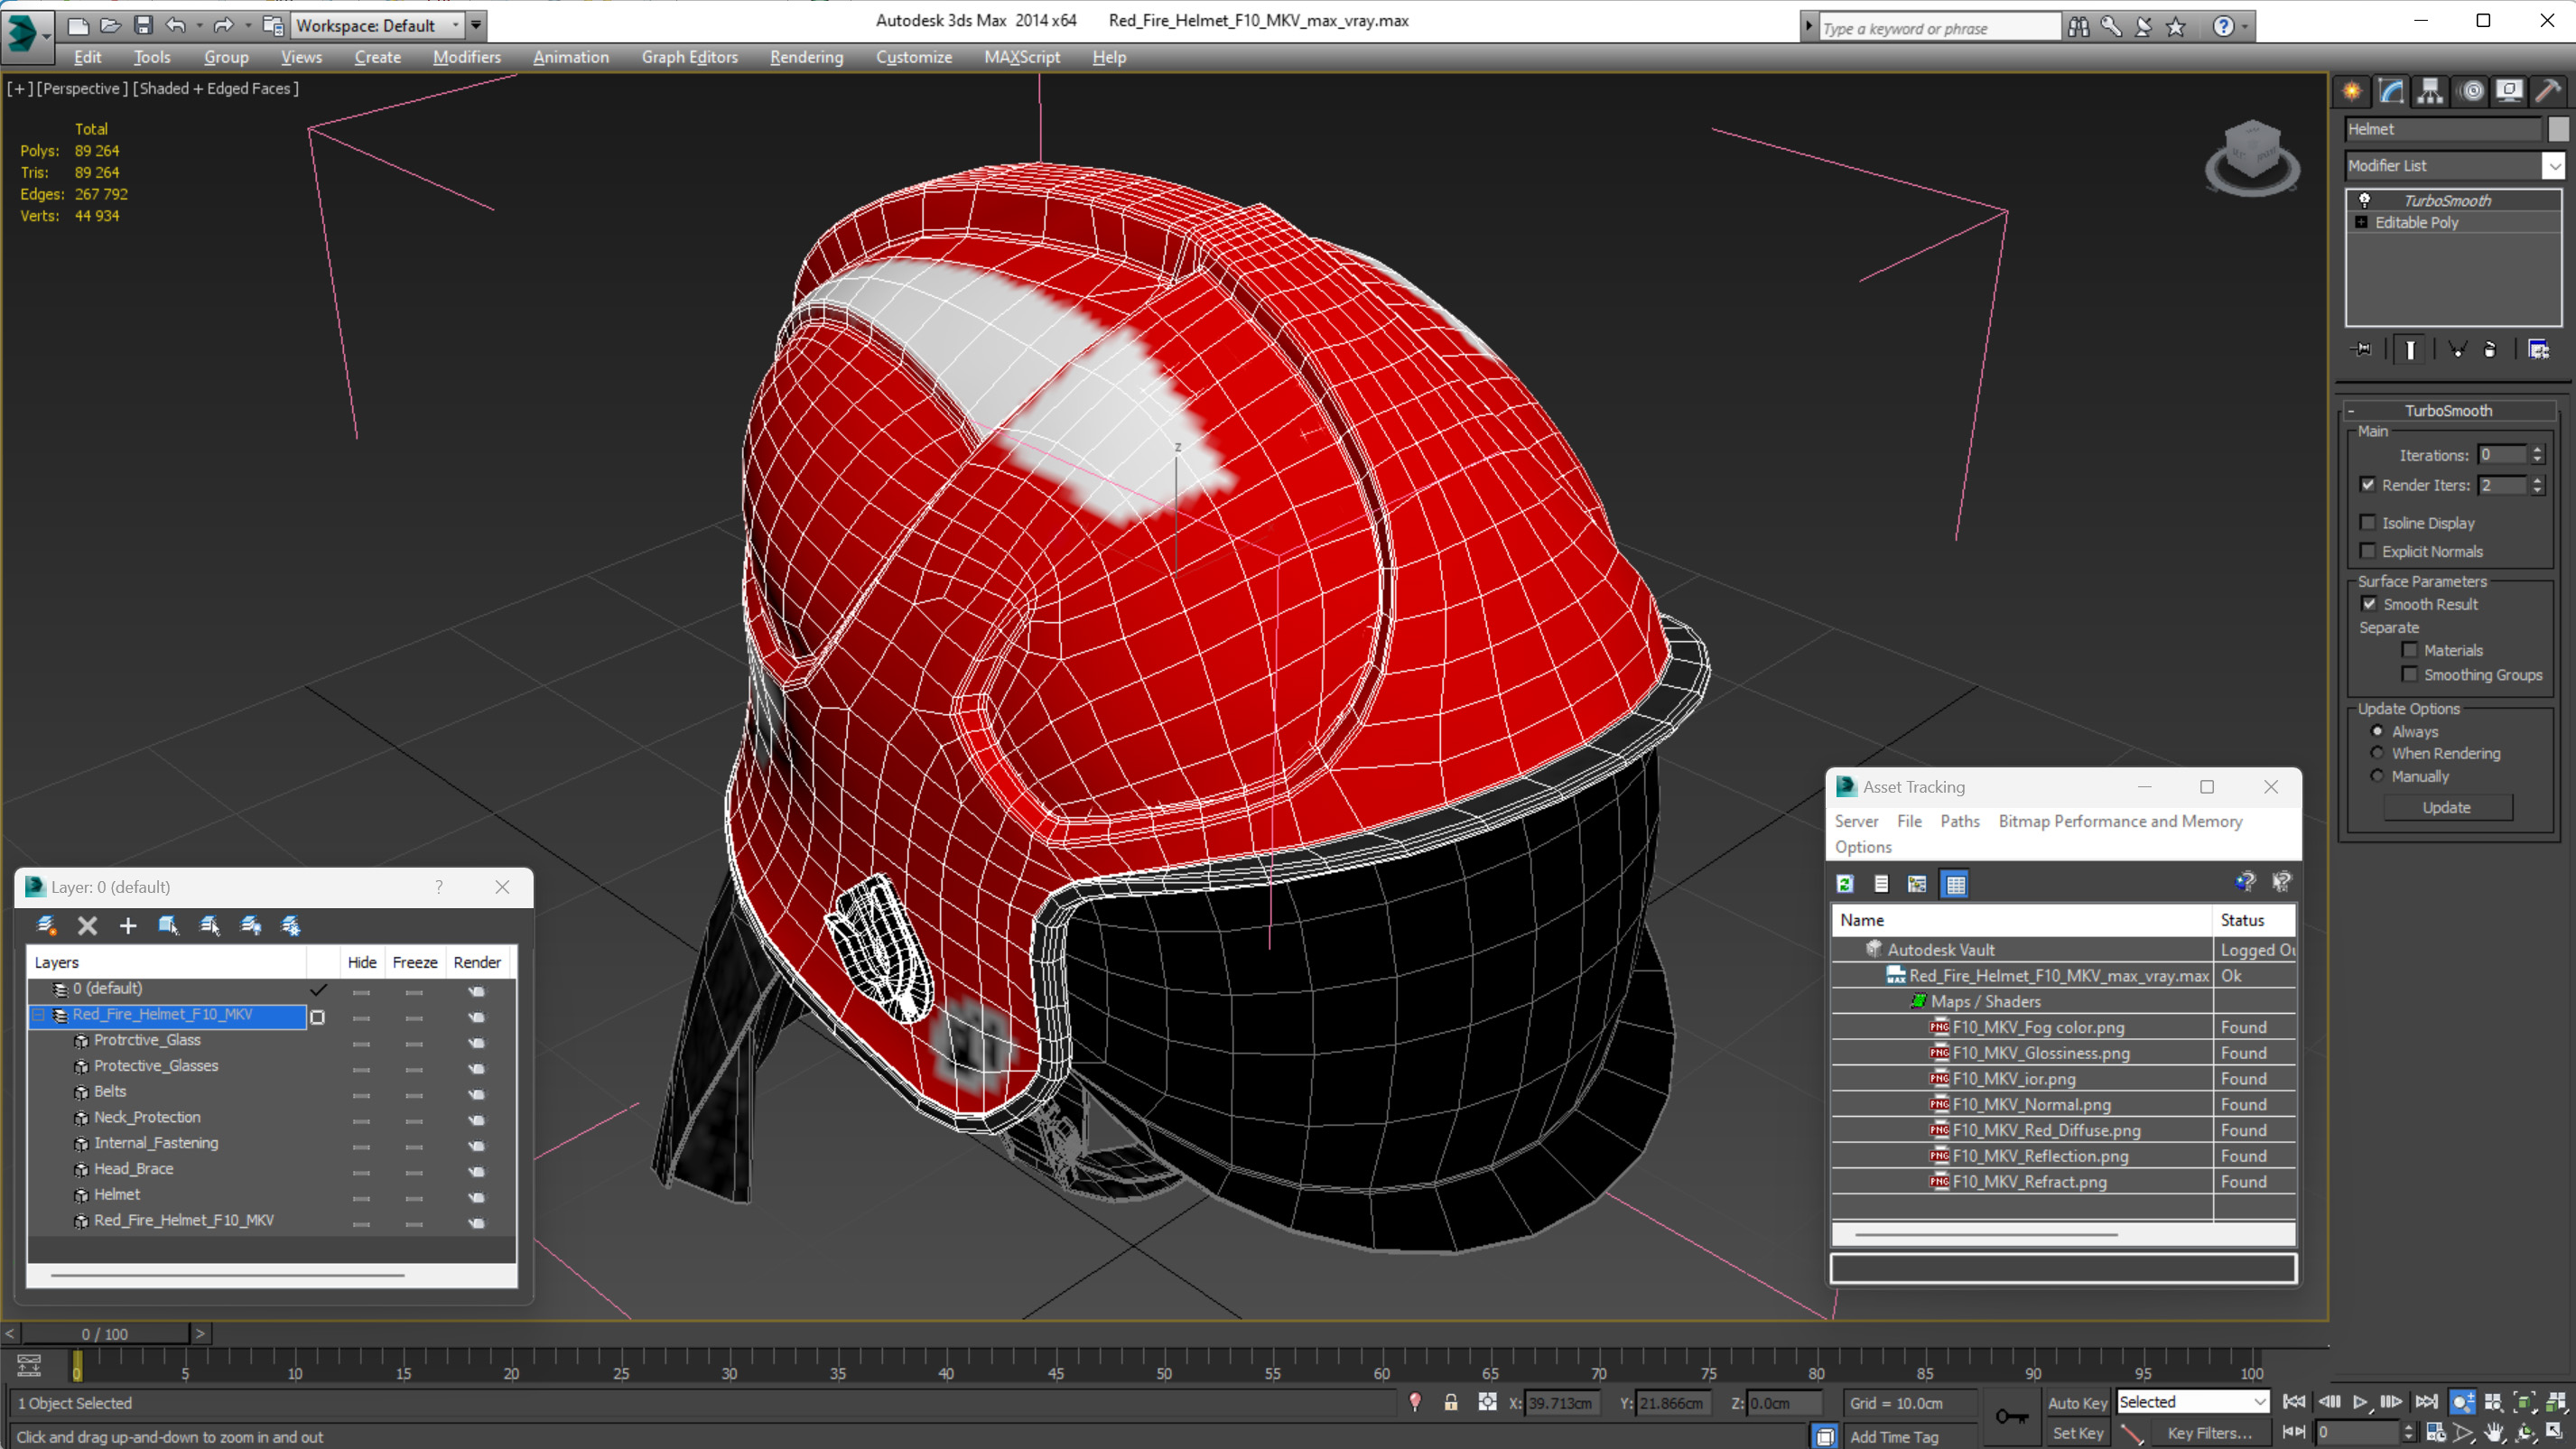Click the TurboSmooth modifier icon
This screenshot has height=1449, width=2576.
pyautogui.click(x=2364, y=200)
